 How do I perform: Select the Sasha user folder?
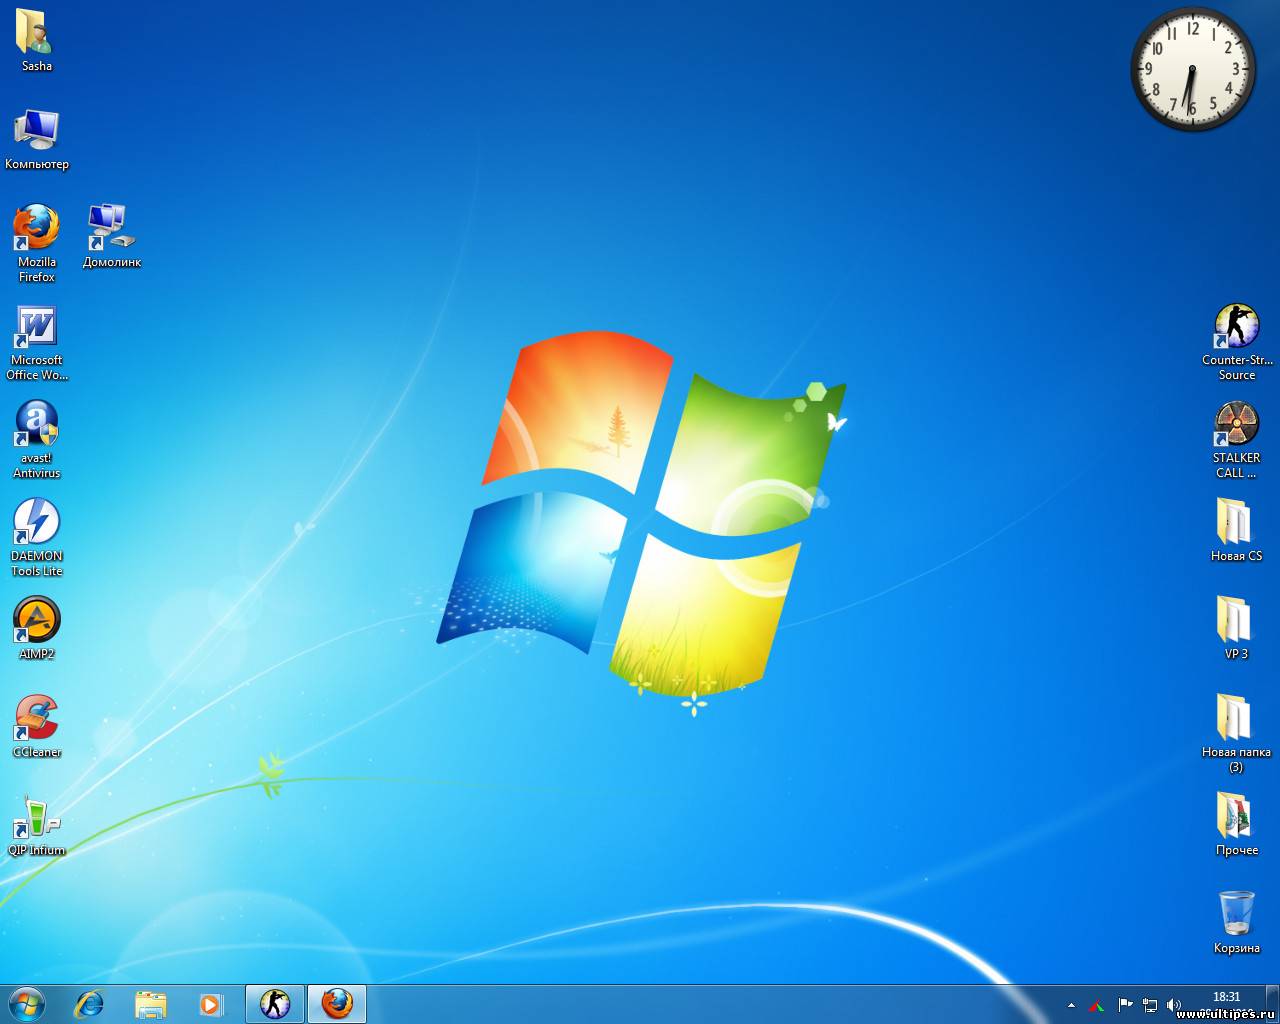pyautogui.click(x=37, y=33)
